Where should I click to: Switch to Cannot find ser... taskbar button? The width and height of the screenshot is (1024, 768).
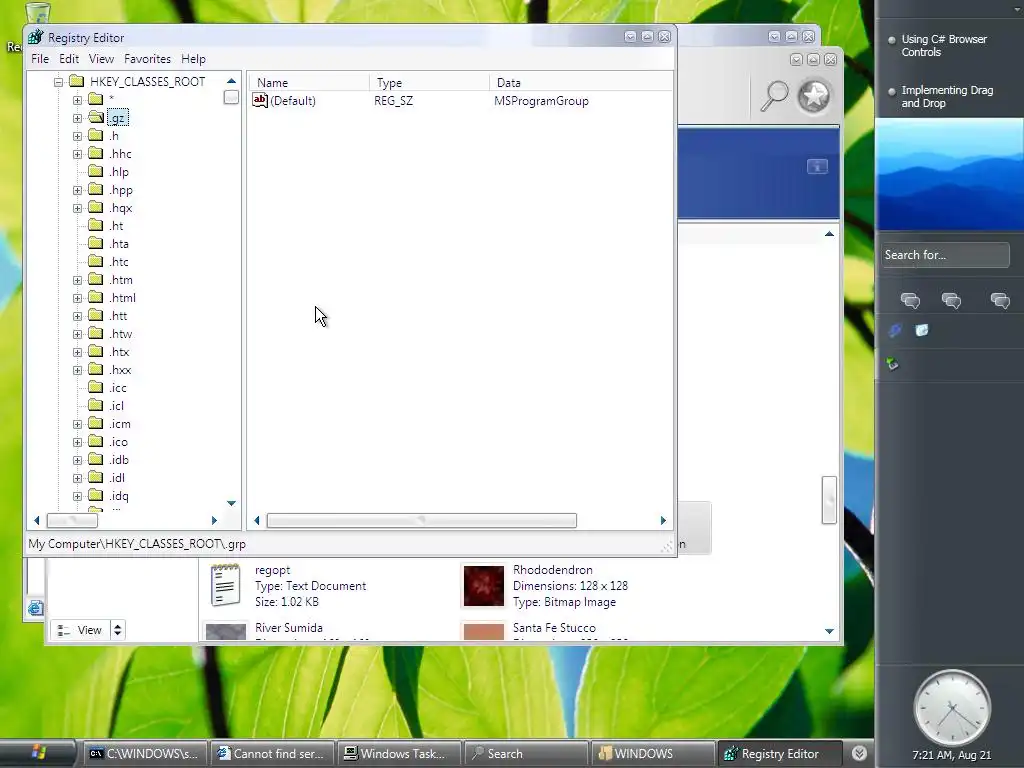click(x=271, y=754)
